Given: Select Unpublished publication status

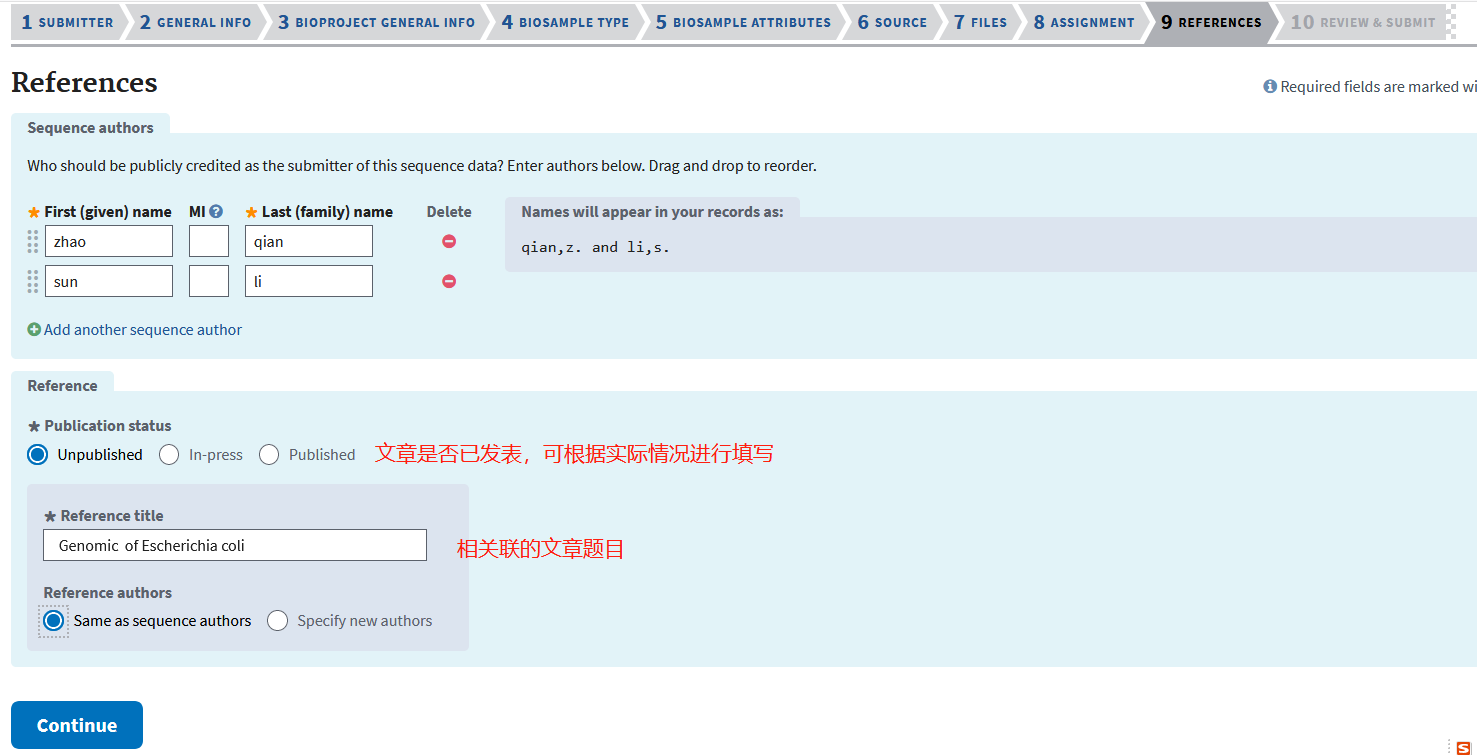Looking at the screenshot, I should pos(38,454).
